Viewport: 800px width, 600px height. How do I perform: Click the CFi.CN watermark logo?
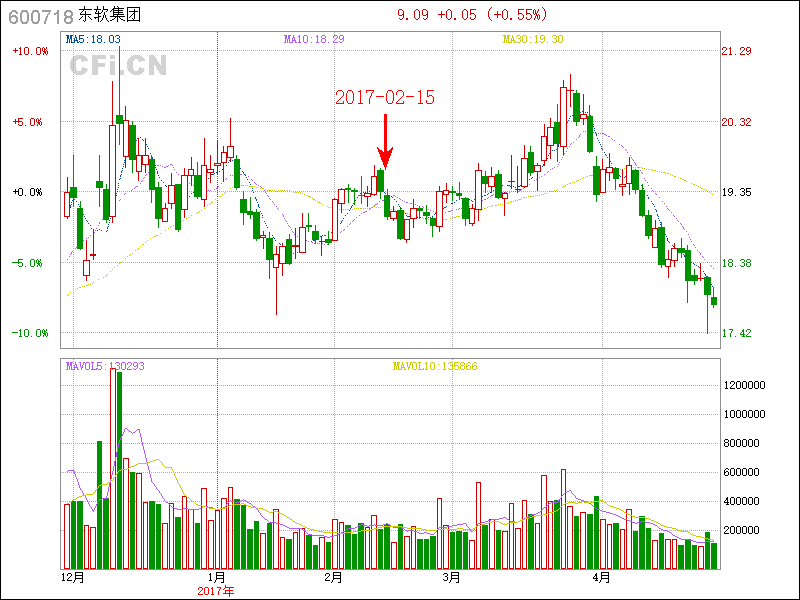pos(118,65)
